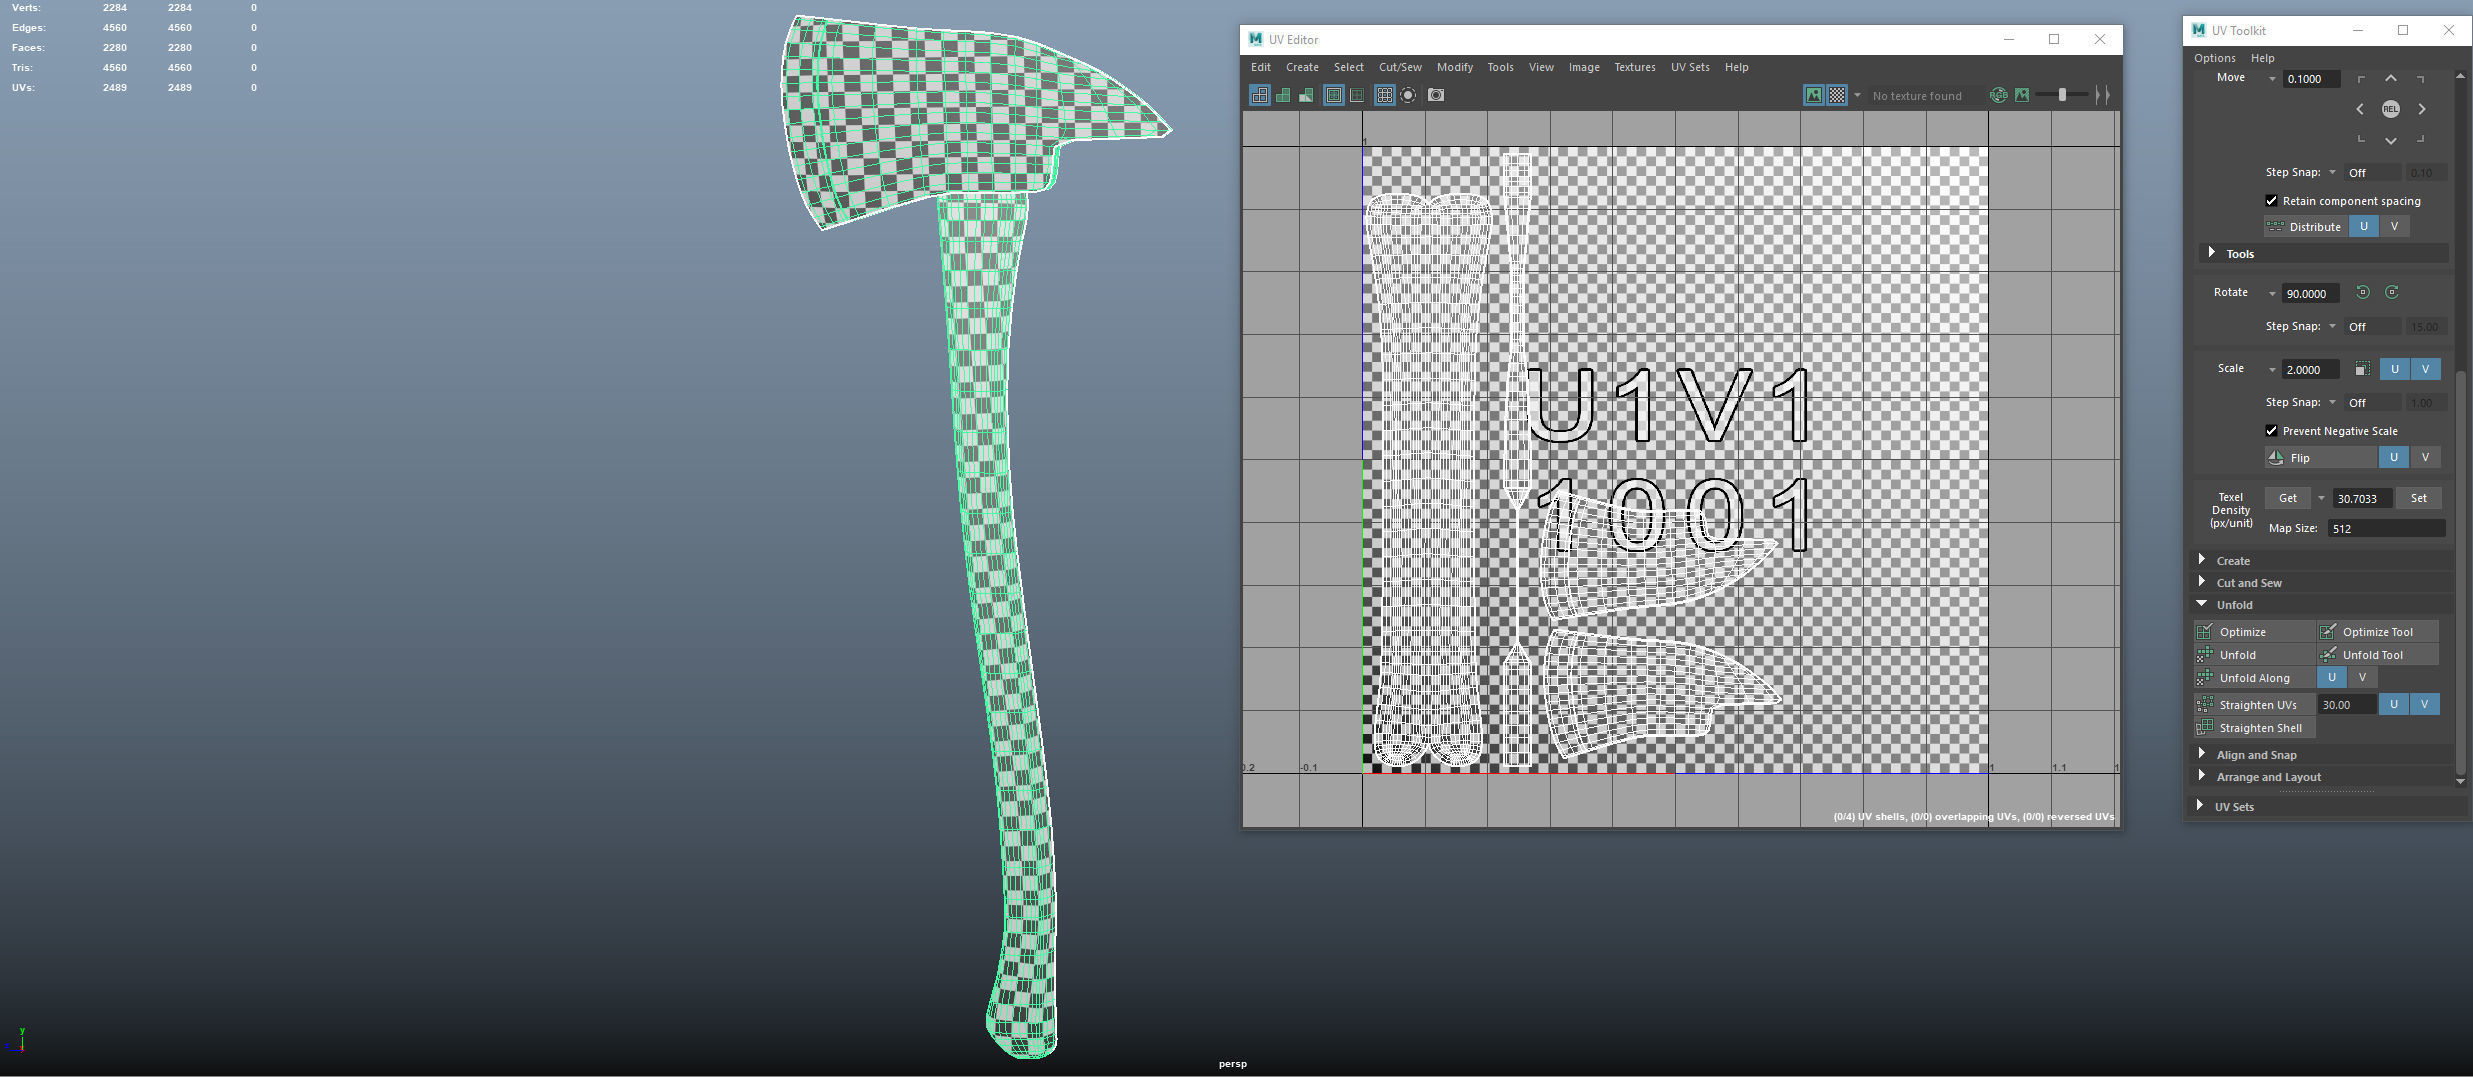Toggle Distribute V direction

coord(2394,227)
